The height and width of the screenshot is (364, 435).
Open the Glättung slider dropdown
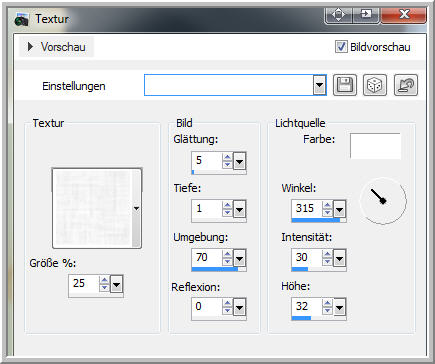pos(239,162)
